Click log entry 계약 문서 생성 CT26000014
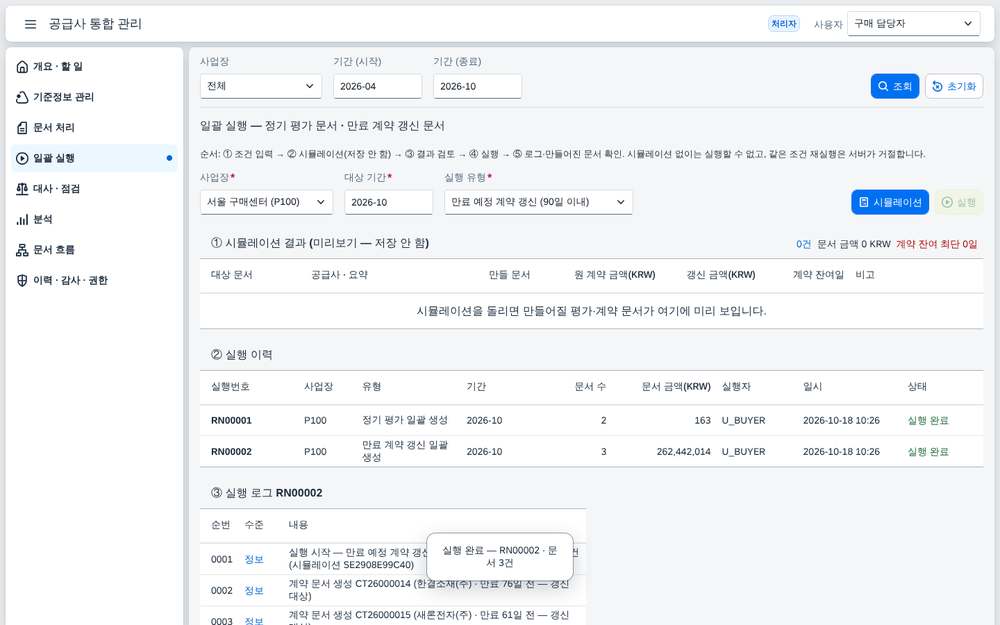 tap(429, 590)
